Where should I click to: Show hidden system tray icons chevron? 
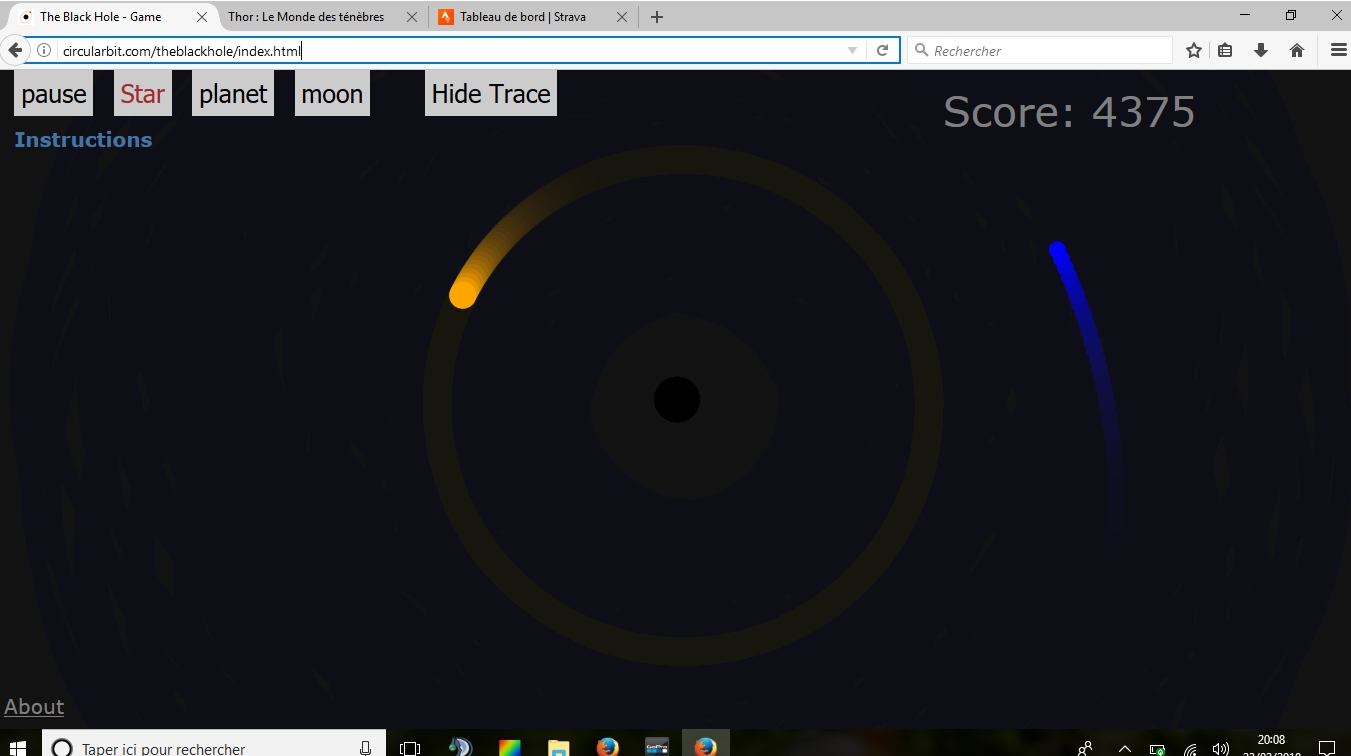click(x=1124, y=748)
